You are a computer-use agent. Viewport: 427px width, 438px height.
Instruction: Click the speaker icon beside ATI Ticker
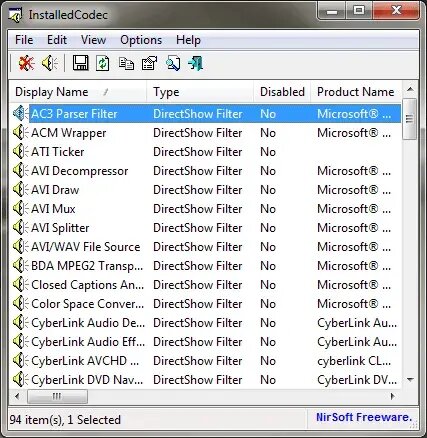[21, 152]
